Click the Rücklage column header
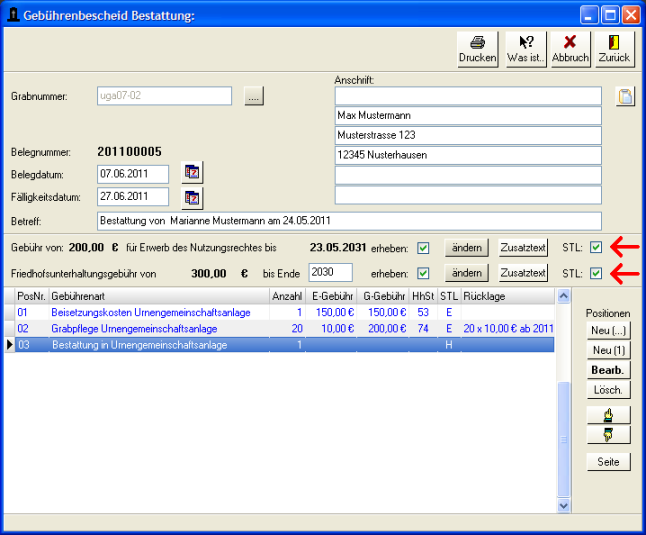The width and height of the screenshot is (646, 535). (507, 296)
